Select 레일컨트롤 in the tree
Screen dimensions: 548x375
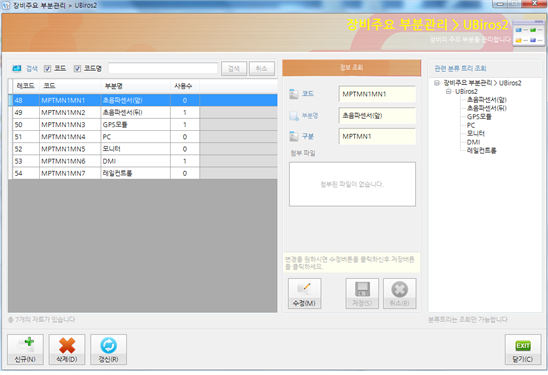tap(482, 151)
